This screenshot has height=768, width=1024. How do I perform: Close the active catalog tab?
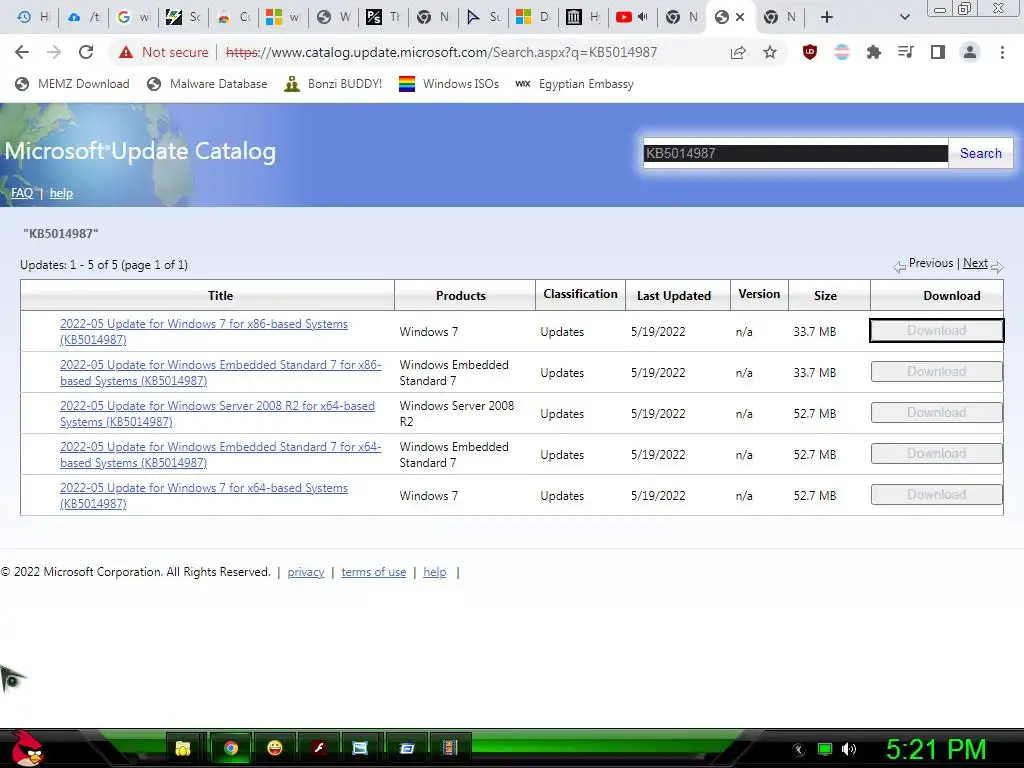coord(740,17)
